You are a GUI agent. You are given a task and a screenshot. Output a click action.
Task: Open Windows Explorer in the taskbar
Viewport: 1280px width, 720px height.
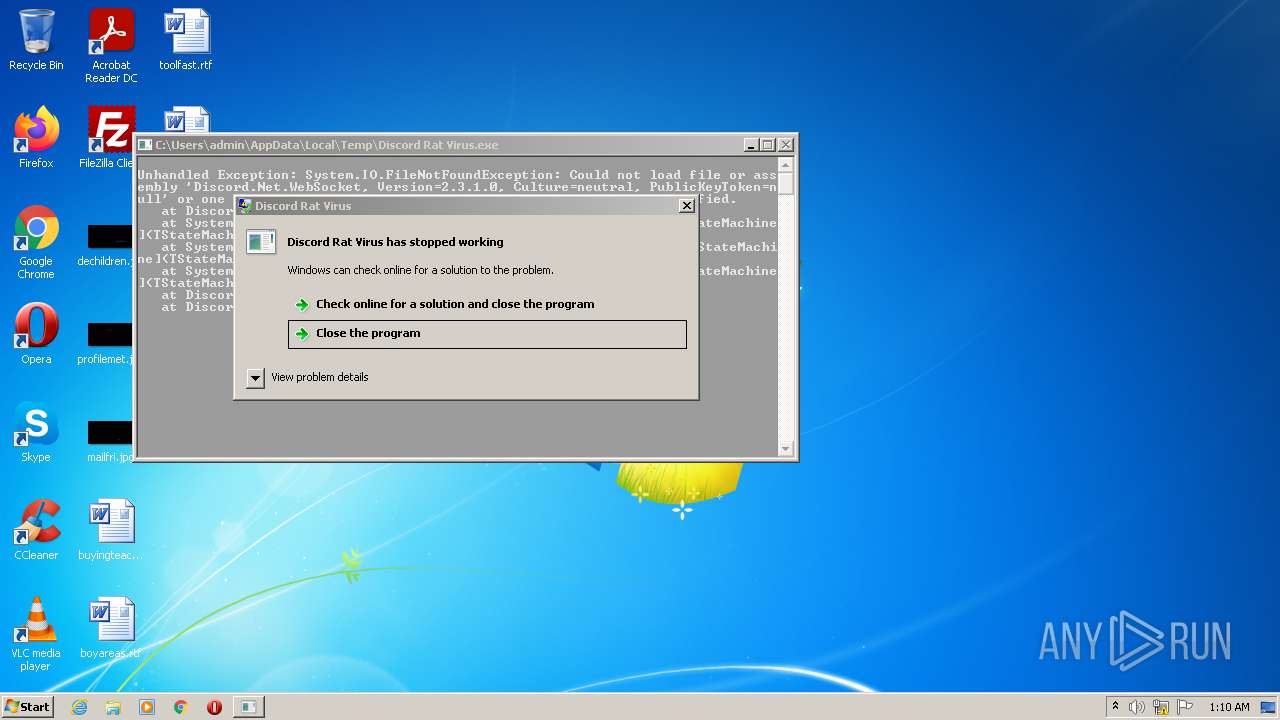click(x=113, y=707)
